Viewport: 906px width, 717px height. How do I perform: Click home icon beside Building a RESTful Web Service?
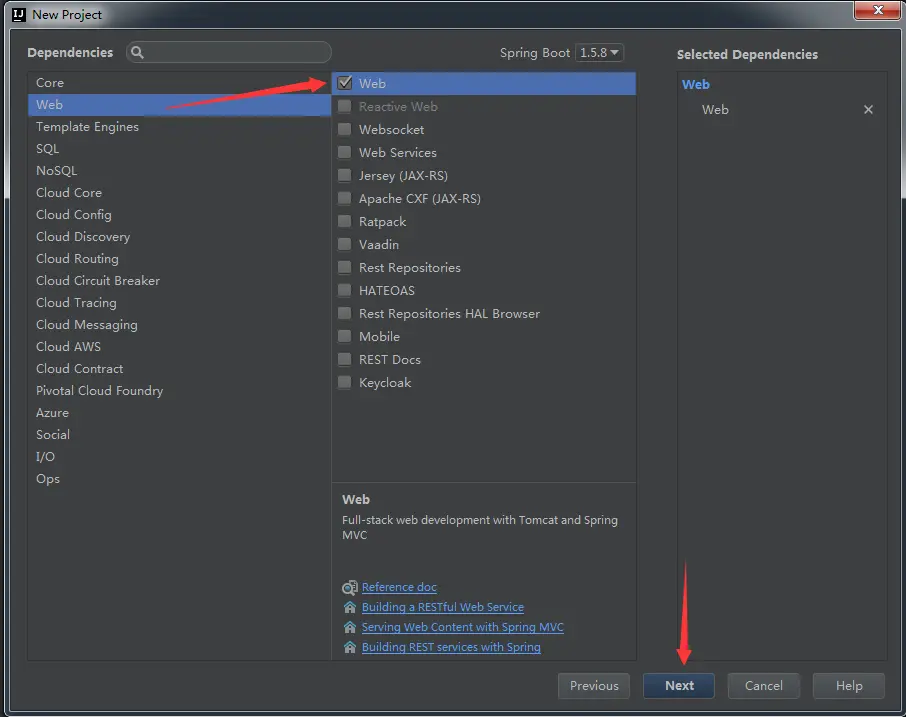[x=350, y=607]
